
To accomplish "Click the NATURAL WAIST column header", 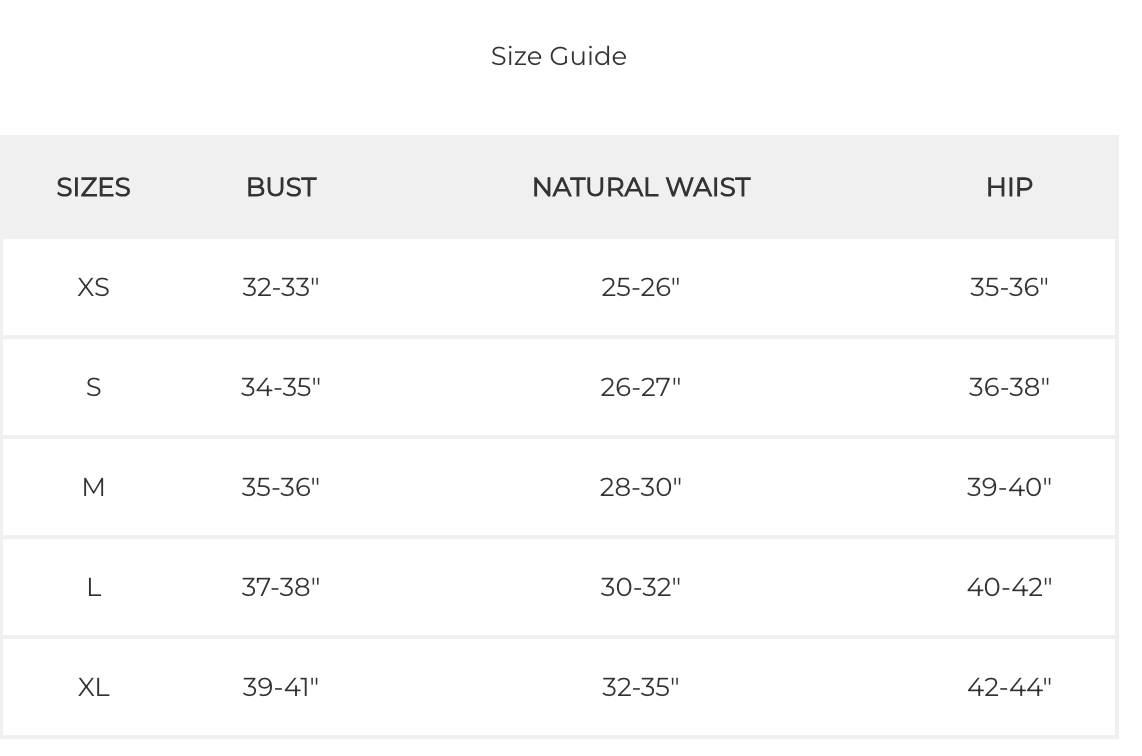I will tap(640, 188).
